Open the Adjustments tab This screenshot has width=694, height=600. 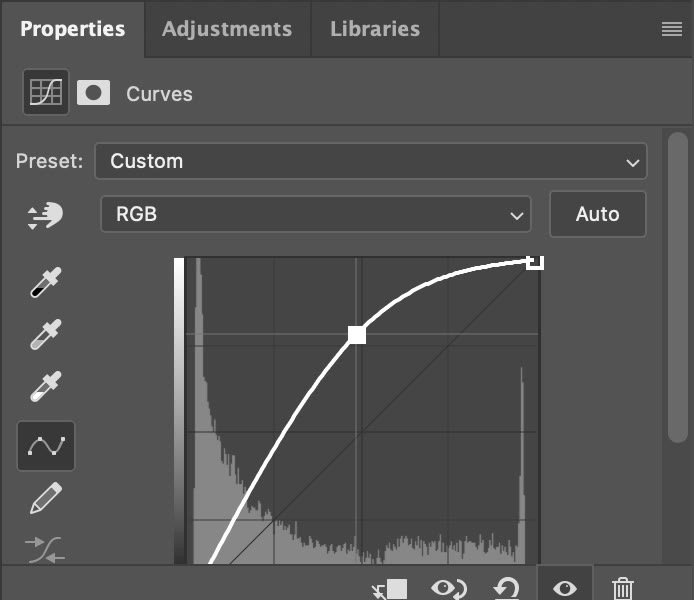227,29
